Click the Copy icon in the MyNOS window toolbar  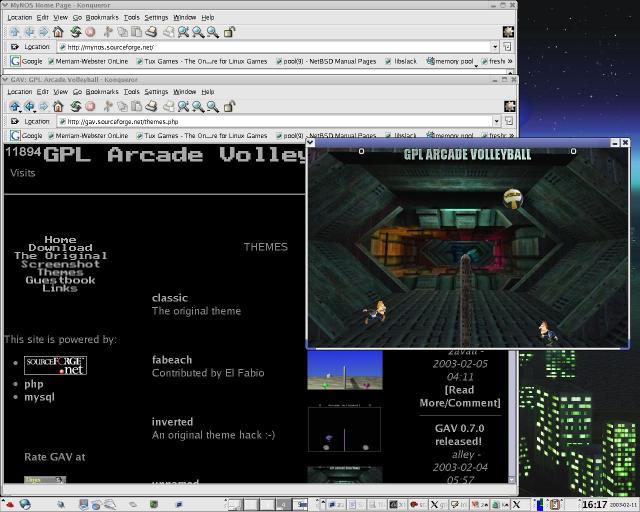click(x=122, y=32)
